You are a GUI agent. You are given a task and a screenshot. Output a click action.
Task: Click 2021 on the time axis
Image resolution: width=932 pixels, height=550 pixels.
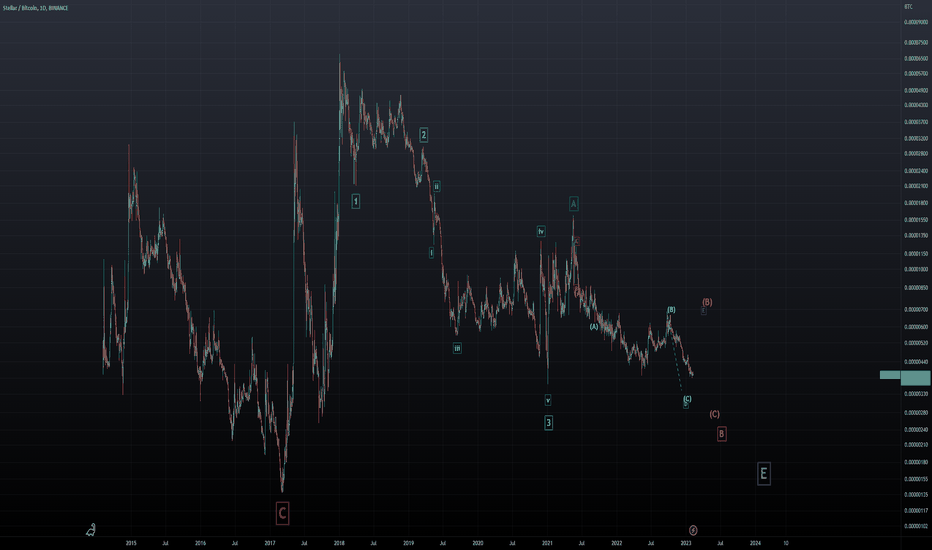pyautogui.click(x=547, y=543)
